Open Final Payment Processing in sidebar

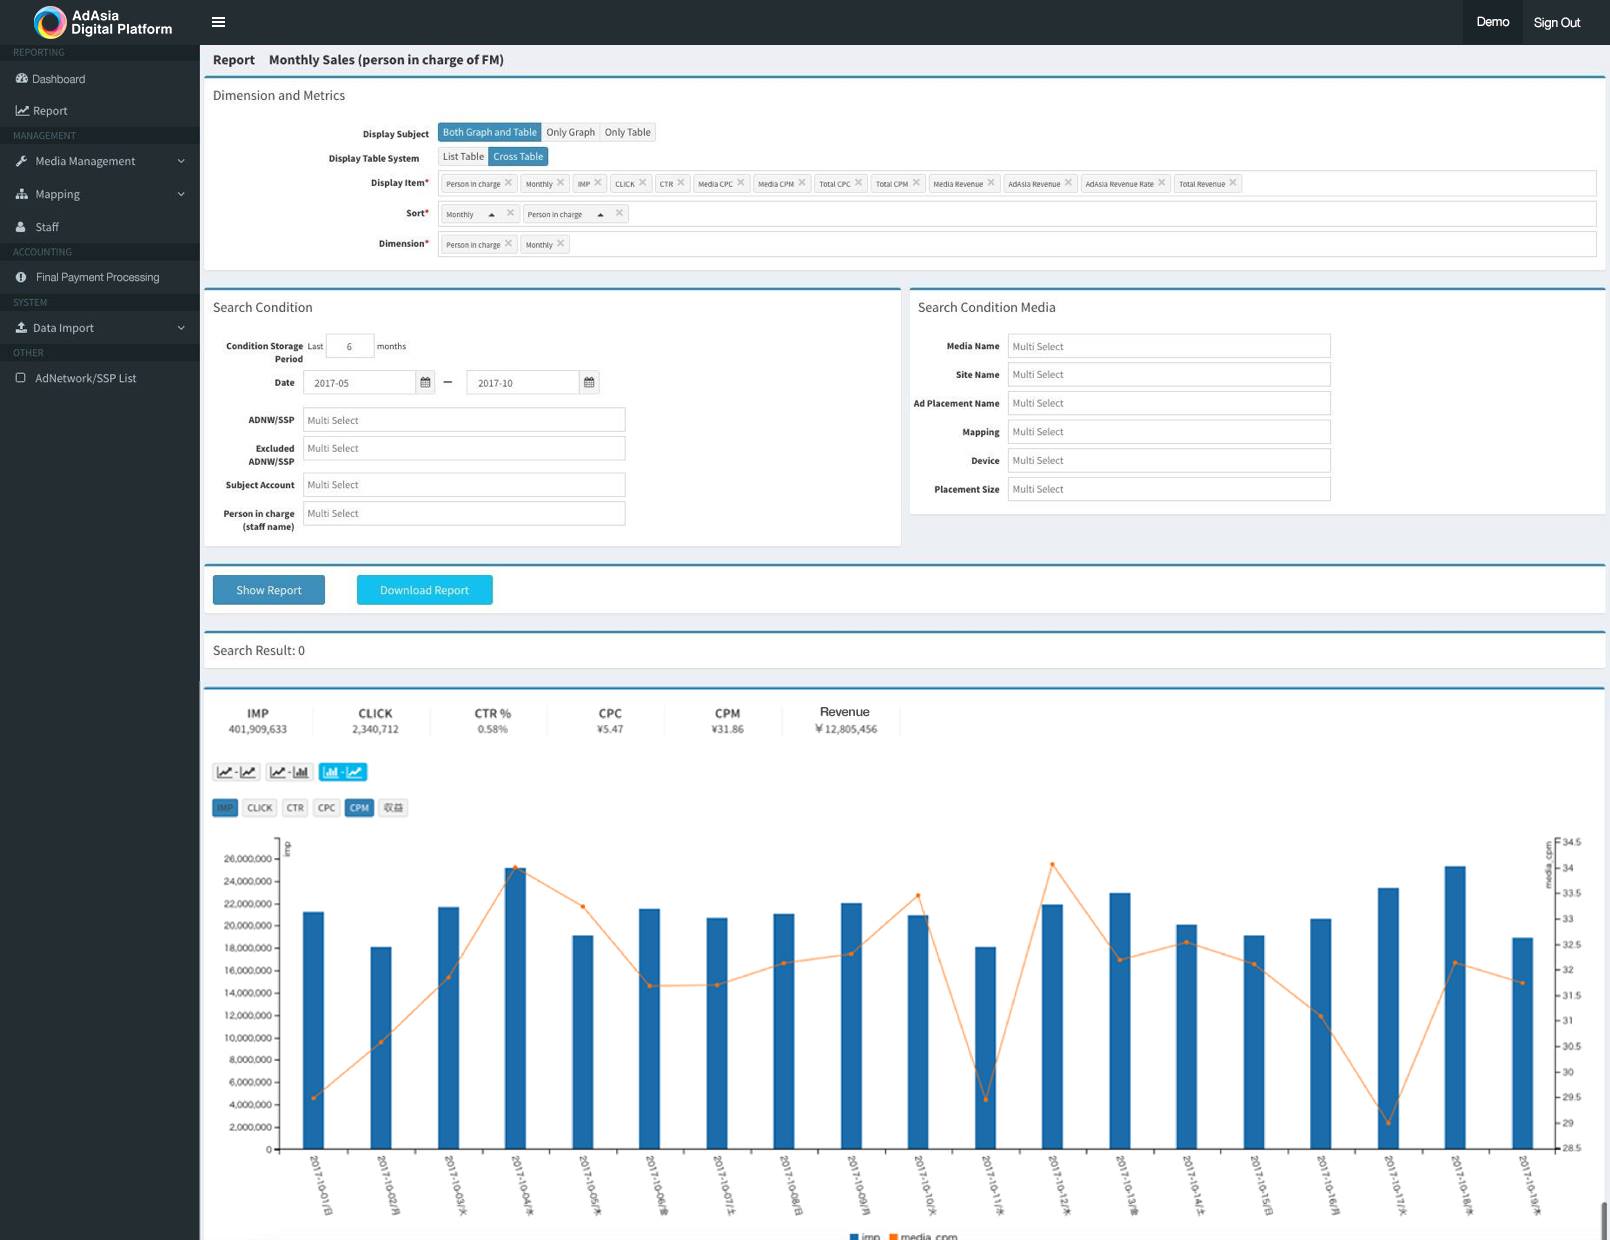click(x=97, y=277)
